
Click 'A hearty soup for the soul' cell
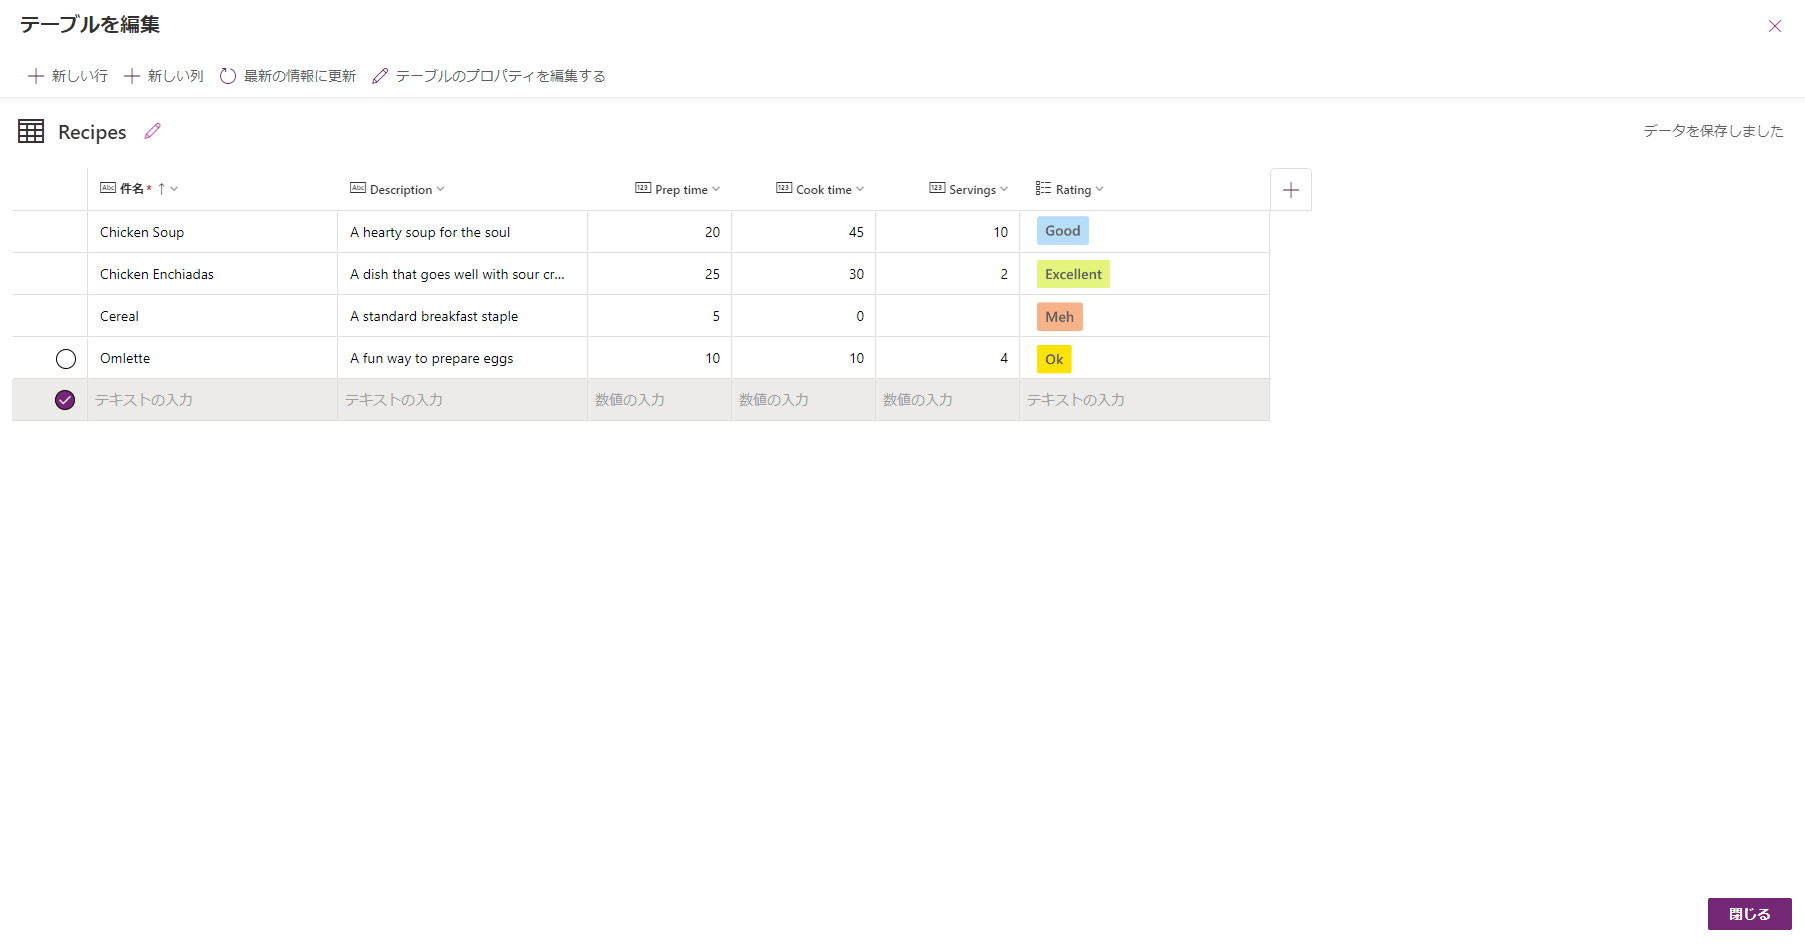coord(462,232)
